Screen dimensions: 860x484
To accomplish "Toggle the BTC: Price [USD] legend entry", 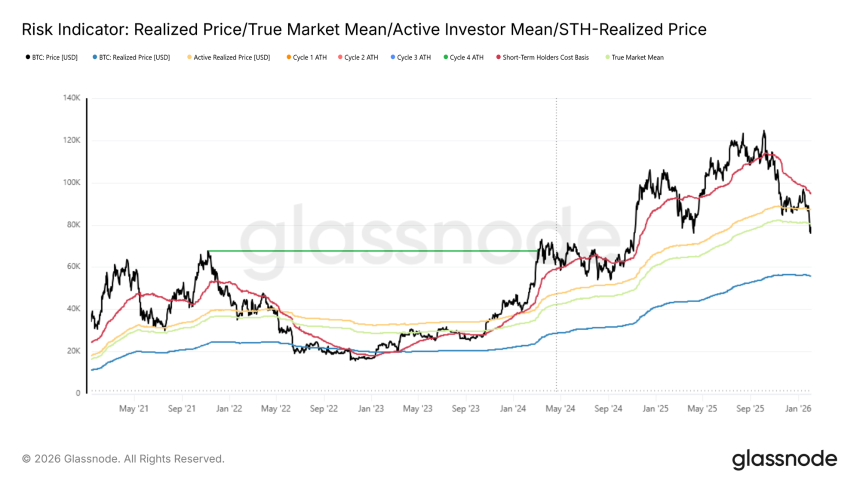I will point(52,57).
